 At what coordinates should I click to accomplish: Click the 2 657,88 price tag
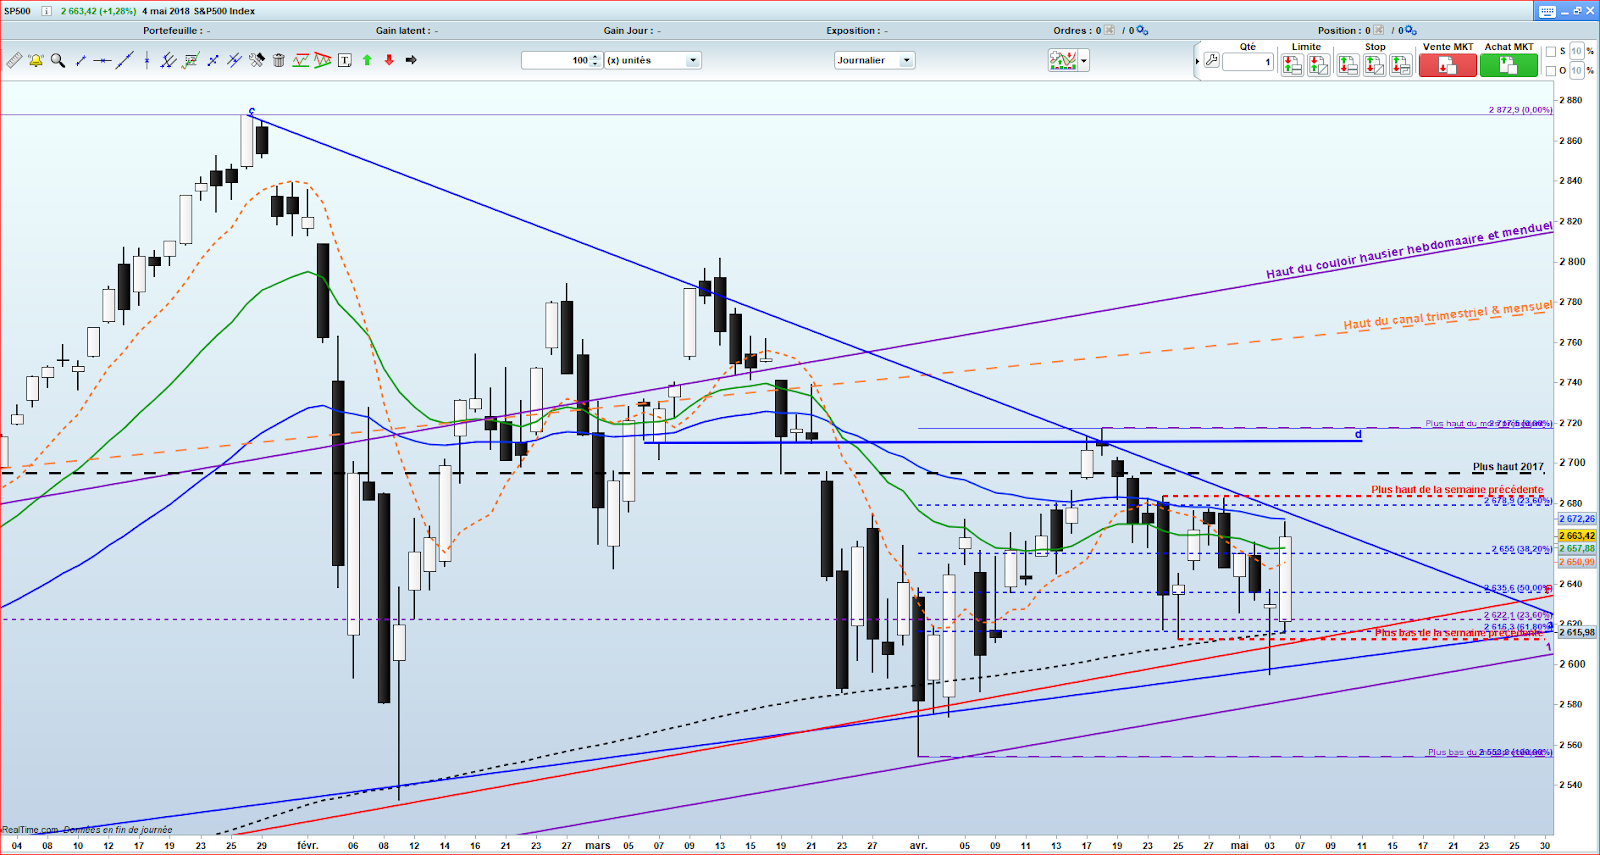click(1577, 549)
